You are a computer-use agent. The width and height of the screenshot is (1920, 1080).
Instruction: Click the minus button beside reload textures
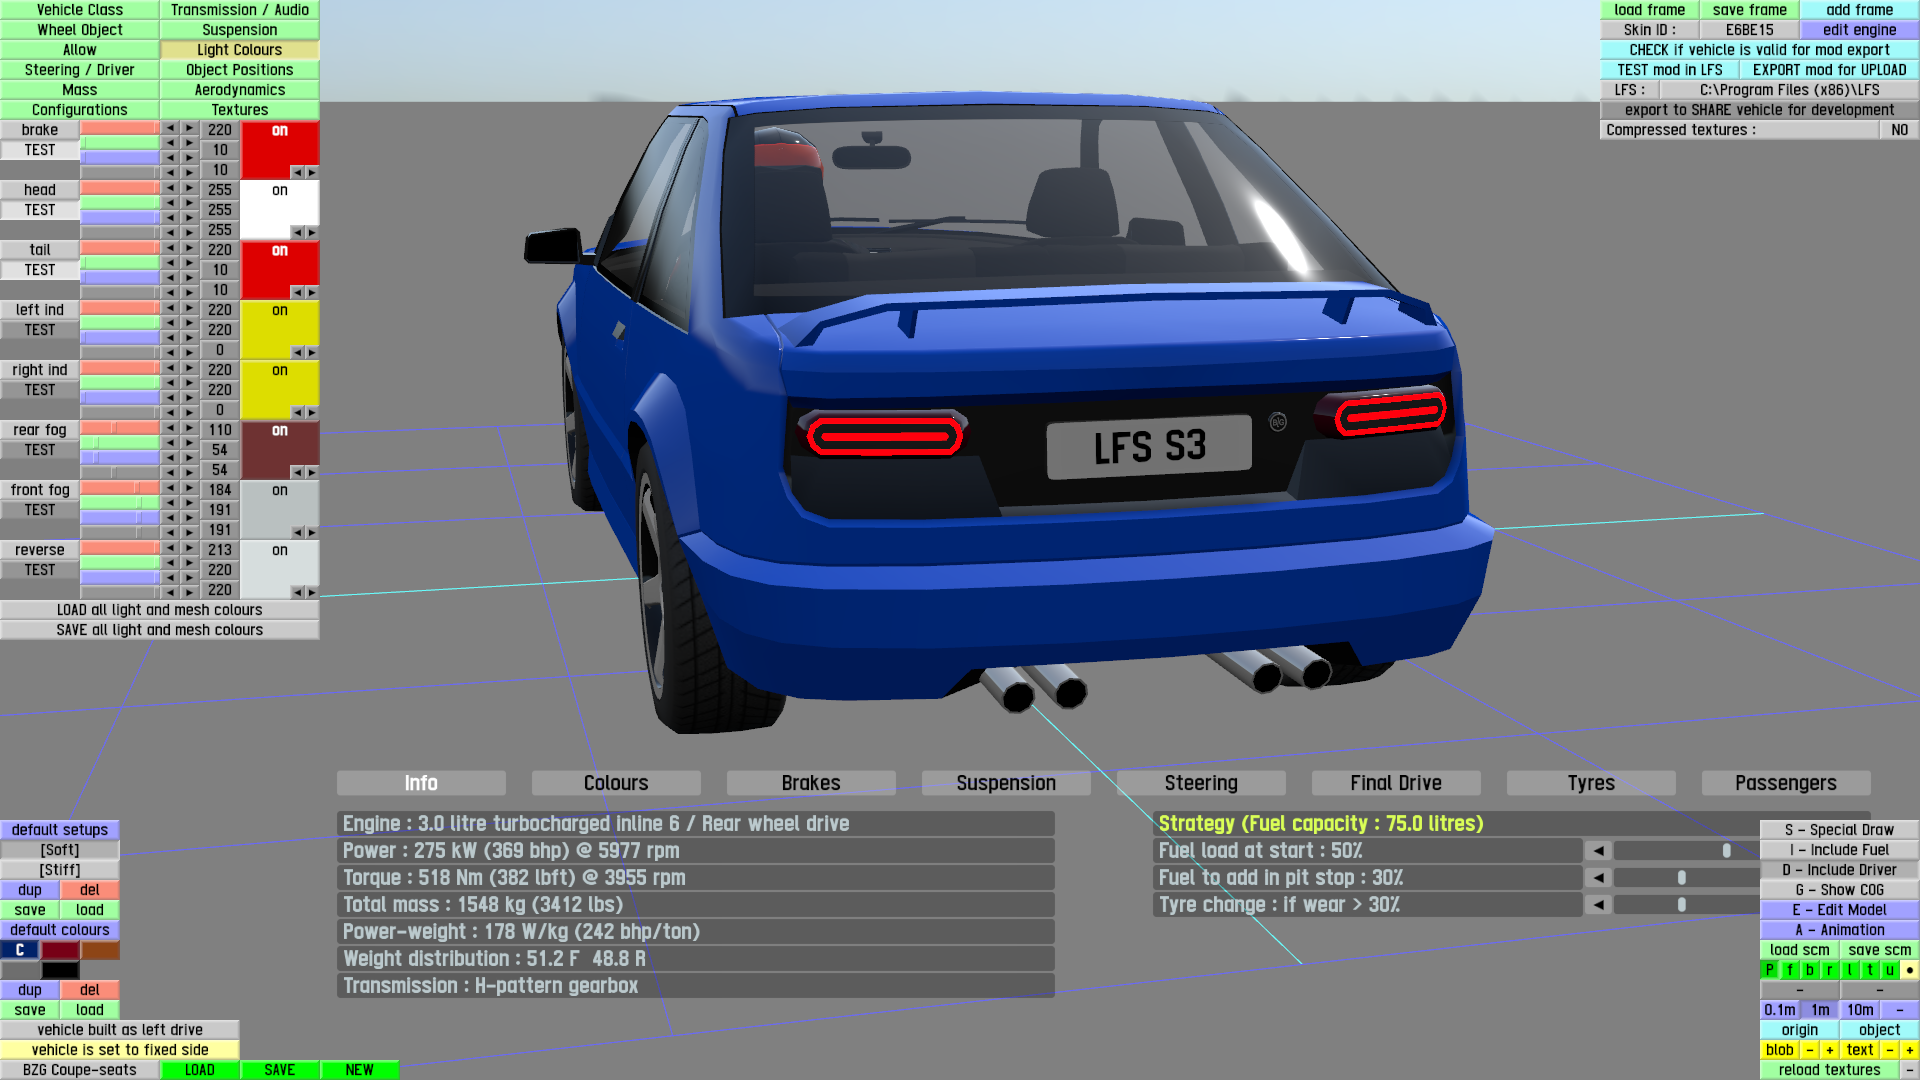(1909, 1070)
